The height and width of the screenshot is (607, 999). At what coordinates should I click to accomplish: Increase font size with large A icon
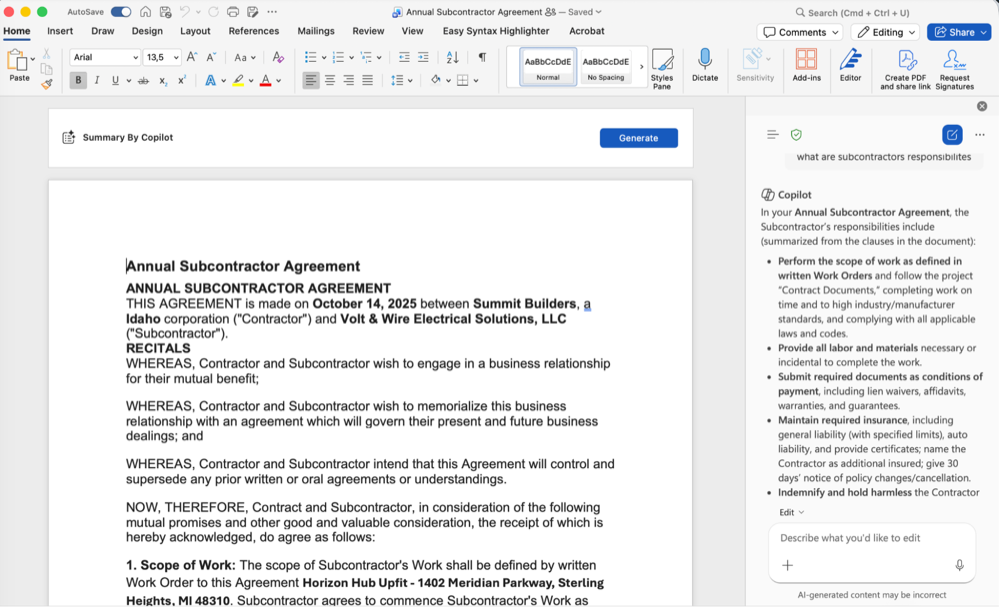click(192, 57)
